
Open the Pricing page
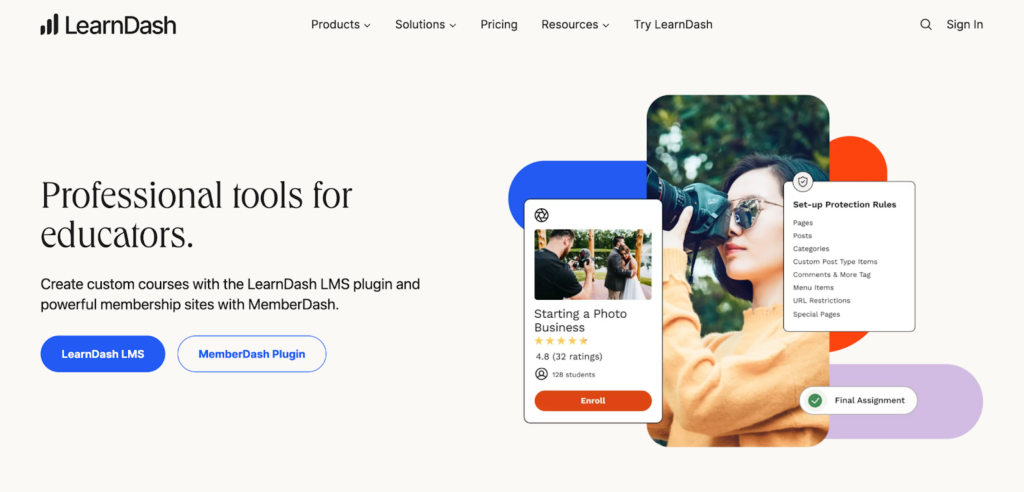[x=499, y=25]
